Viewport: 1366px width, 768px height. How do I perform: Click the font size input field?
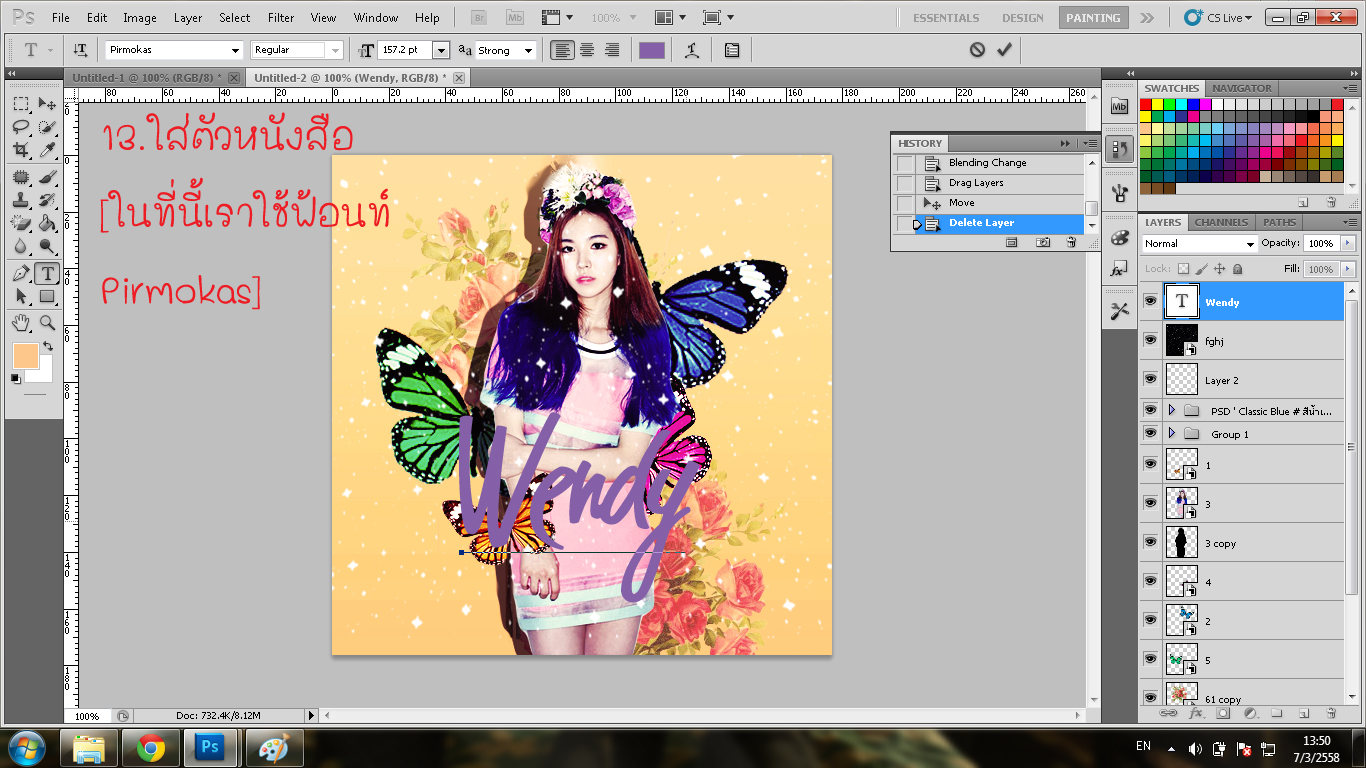point(404,50)
